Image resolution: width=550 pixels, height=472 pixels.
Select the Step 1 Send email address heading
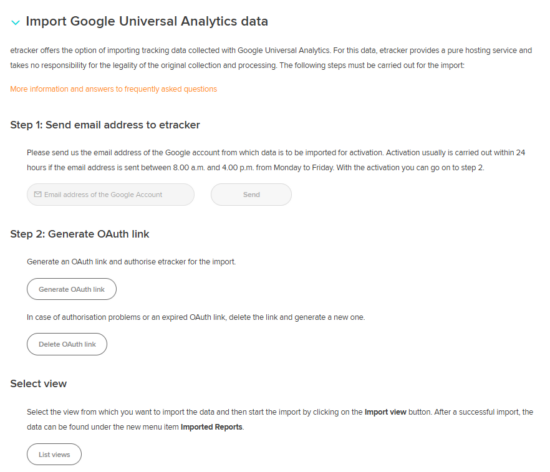pyautogui.click(x=105, y=125)
